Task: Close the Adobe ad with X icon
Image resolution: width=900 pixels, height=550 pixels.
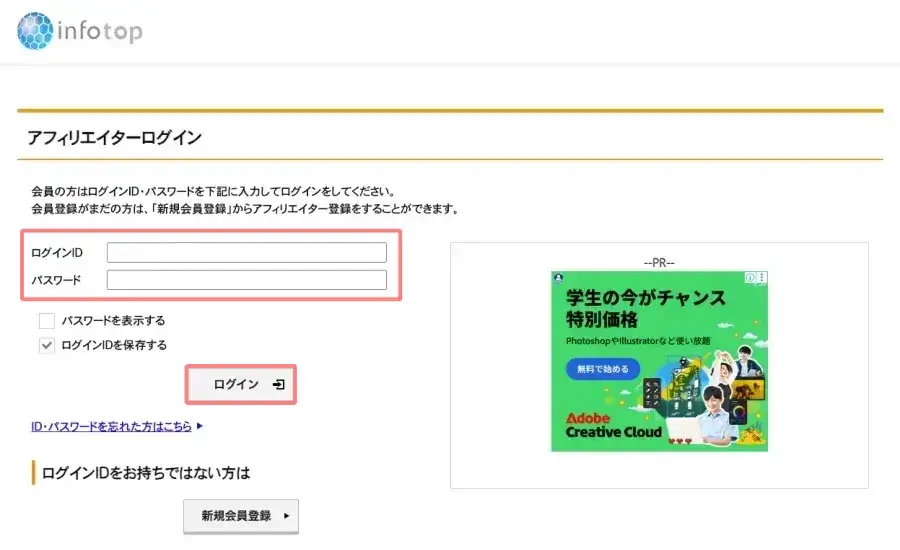Action: click(762, 277)
